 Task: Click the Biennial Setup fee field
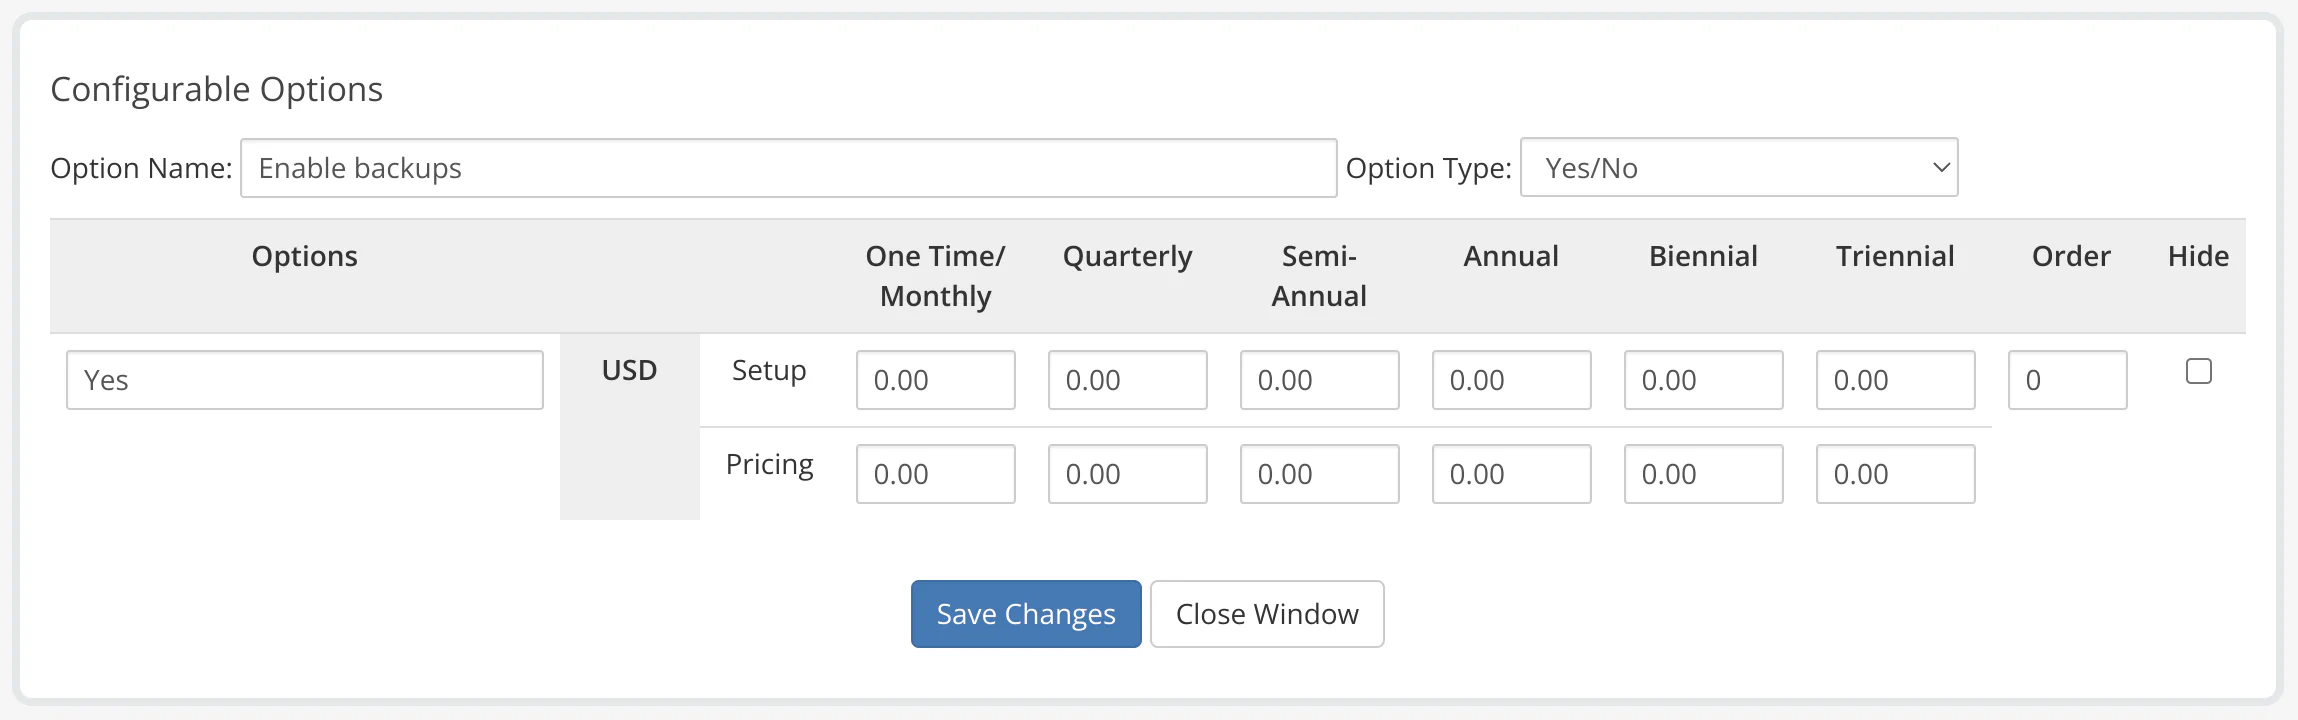[x=1703, y=380]
